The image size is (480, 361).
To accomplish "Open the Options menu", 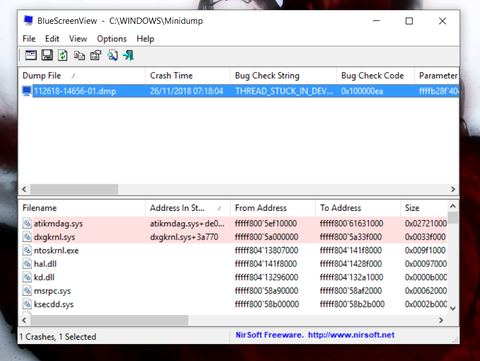I will click(112, 39).
